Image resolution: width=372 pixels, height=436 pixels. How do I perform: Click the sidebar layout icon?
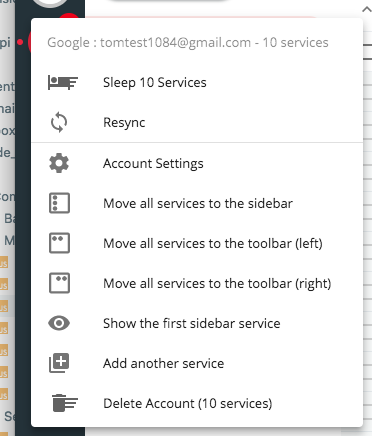coord(59,203)
